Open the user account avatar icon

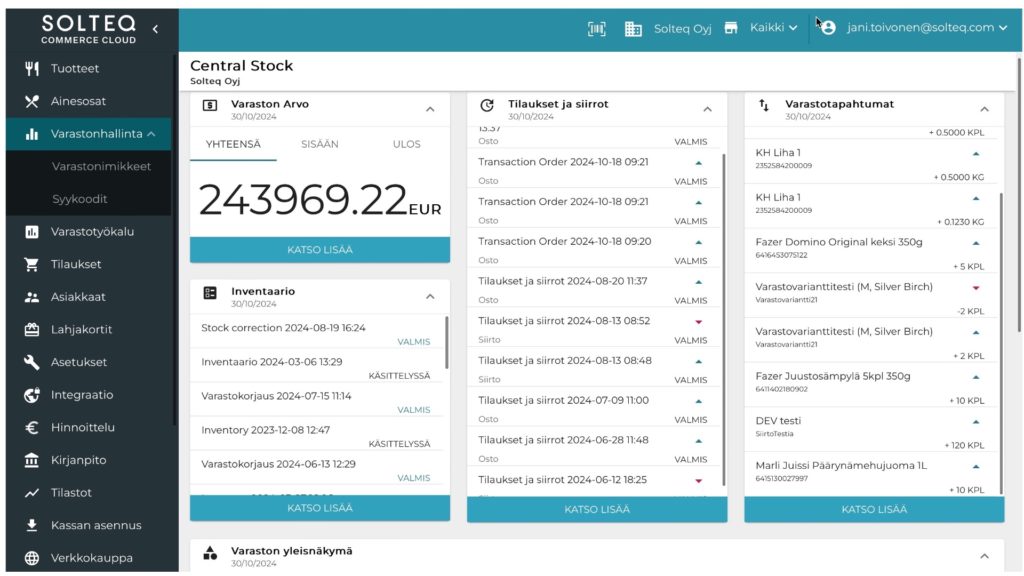tap(828, 28)
